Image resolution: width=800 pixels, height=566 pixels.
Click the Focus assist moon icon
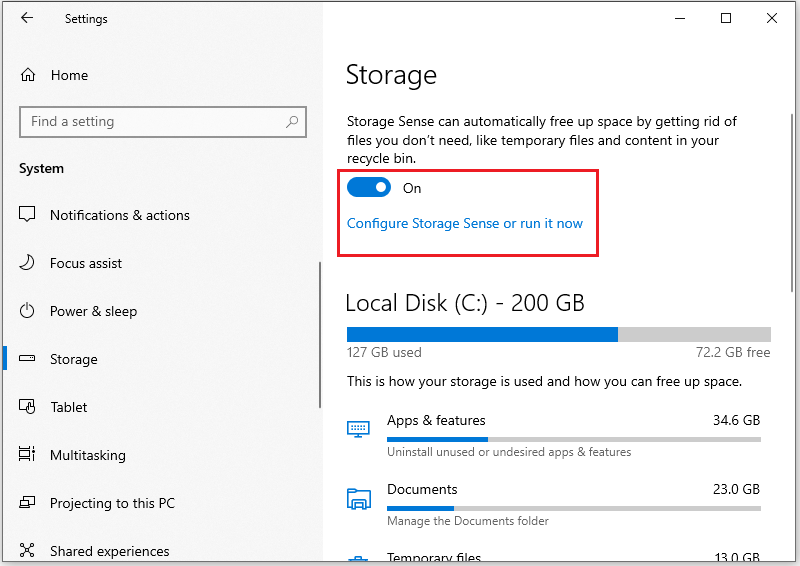click(28, 263)
